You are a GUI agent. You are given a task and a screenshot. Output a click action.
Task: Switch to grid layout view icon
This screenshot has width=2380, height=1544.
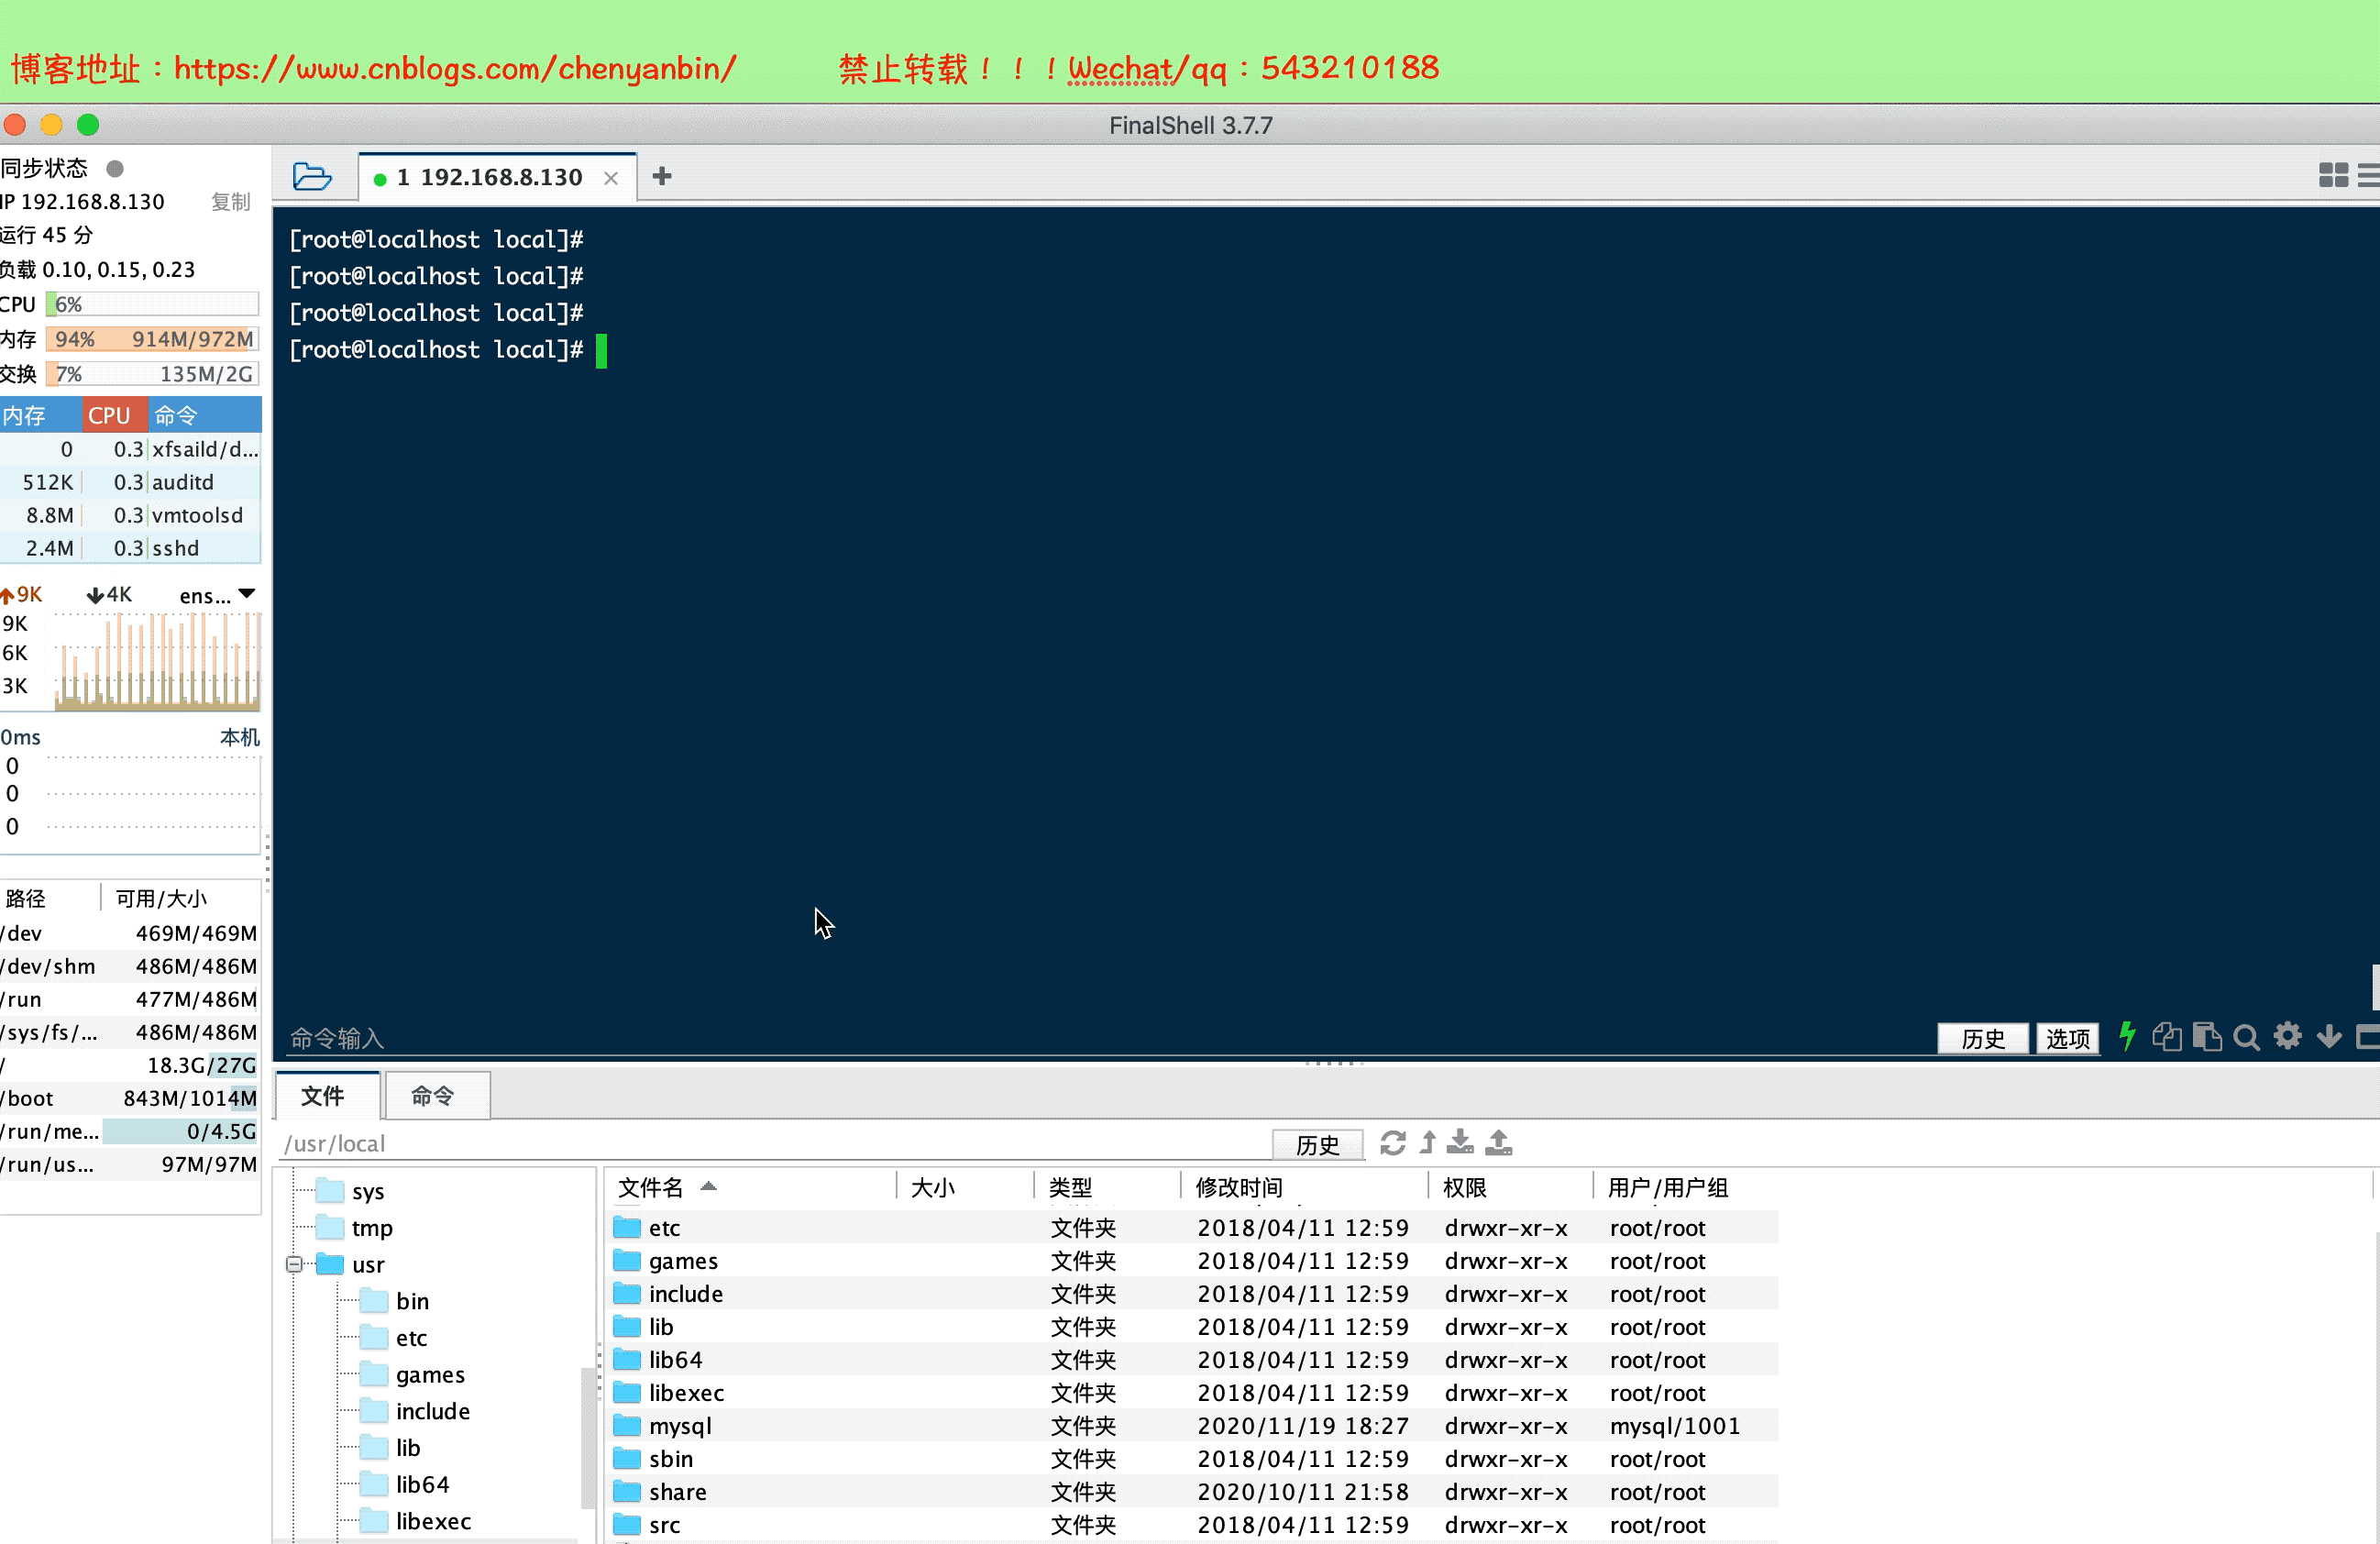pyautogui.click(x=2333, y=176)
